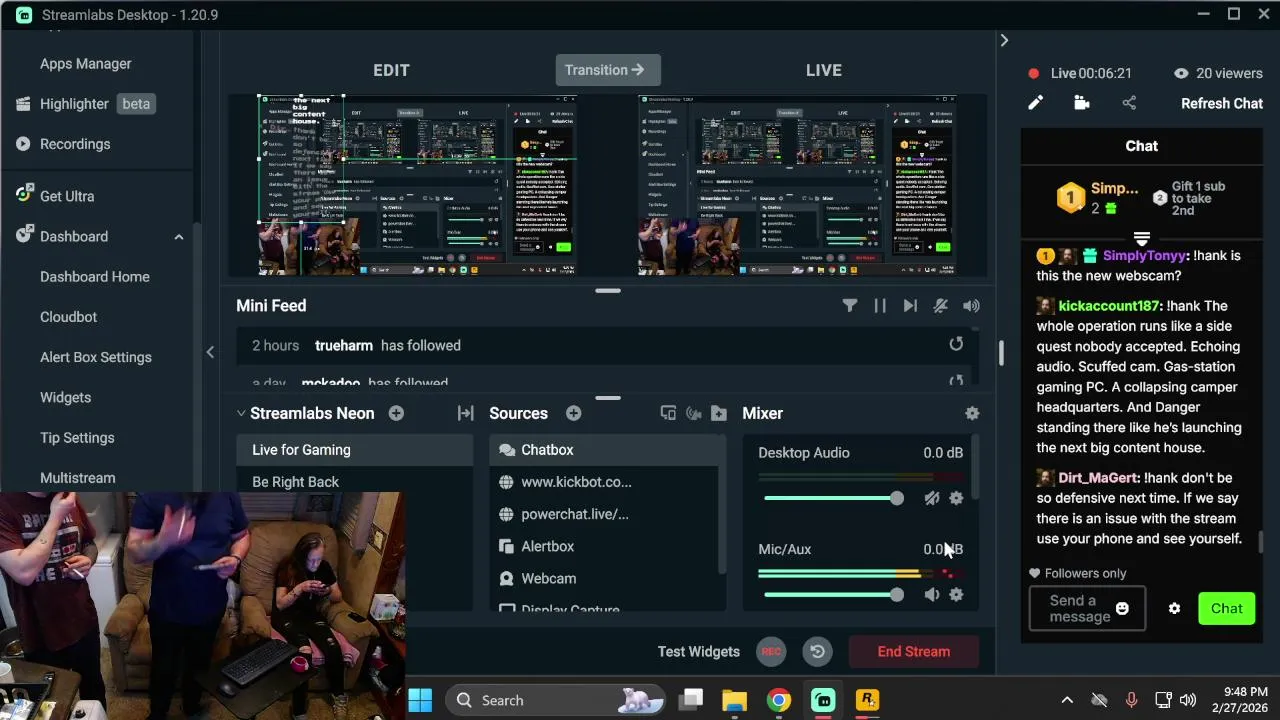This screenshot has width=1280, height=720.
Task: Select the www.kickbot.co source
Action: tap(604, 482)
